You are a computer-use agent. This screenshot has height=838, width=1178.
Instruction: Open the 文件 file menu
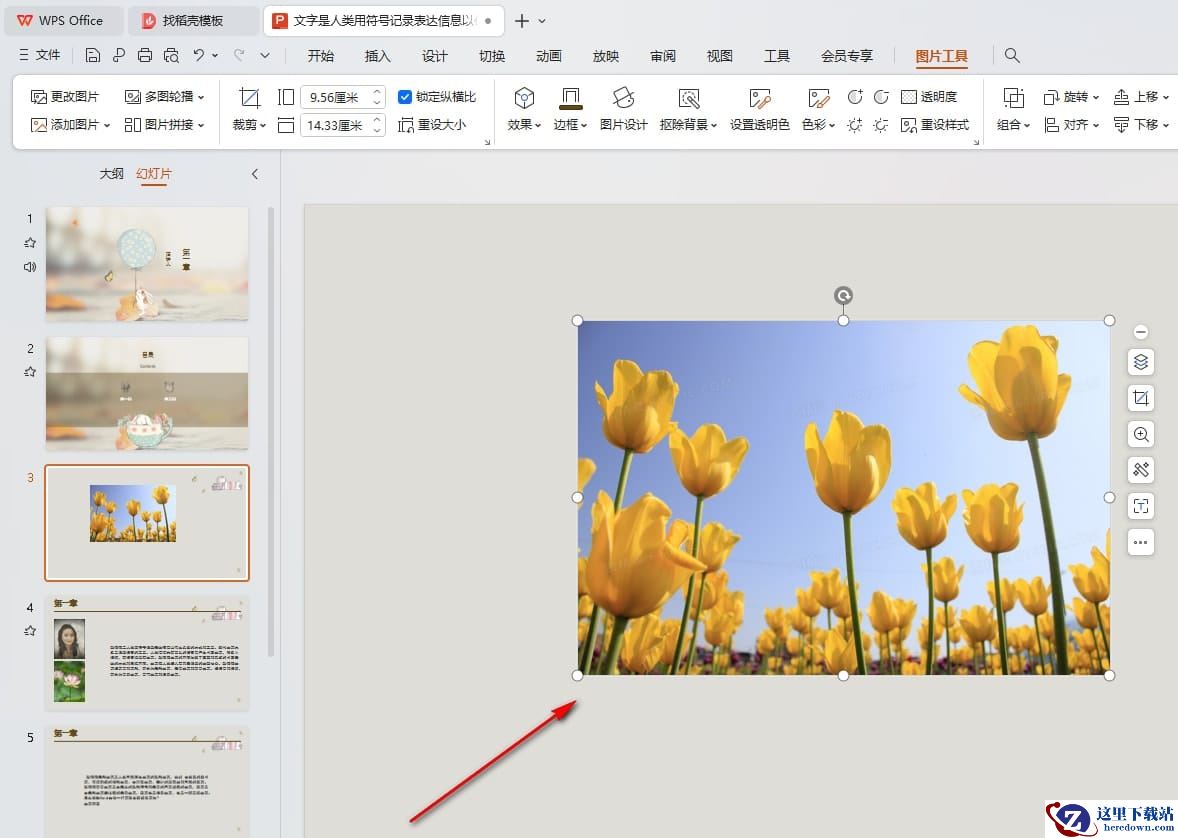(x=40, y=55)
